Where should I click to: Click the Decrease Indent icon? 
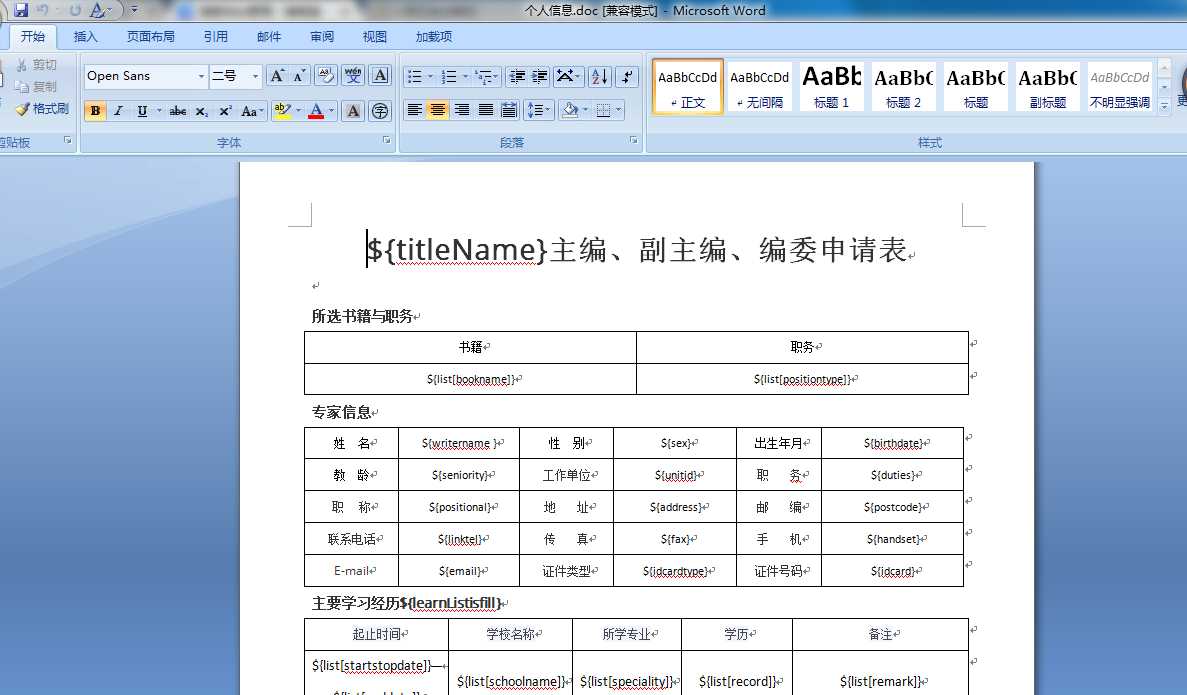tap(517, 76)
